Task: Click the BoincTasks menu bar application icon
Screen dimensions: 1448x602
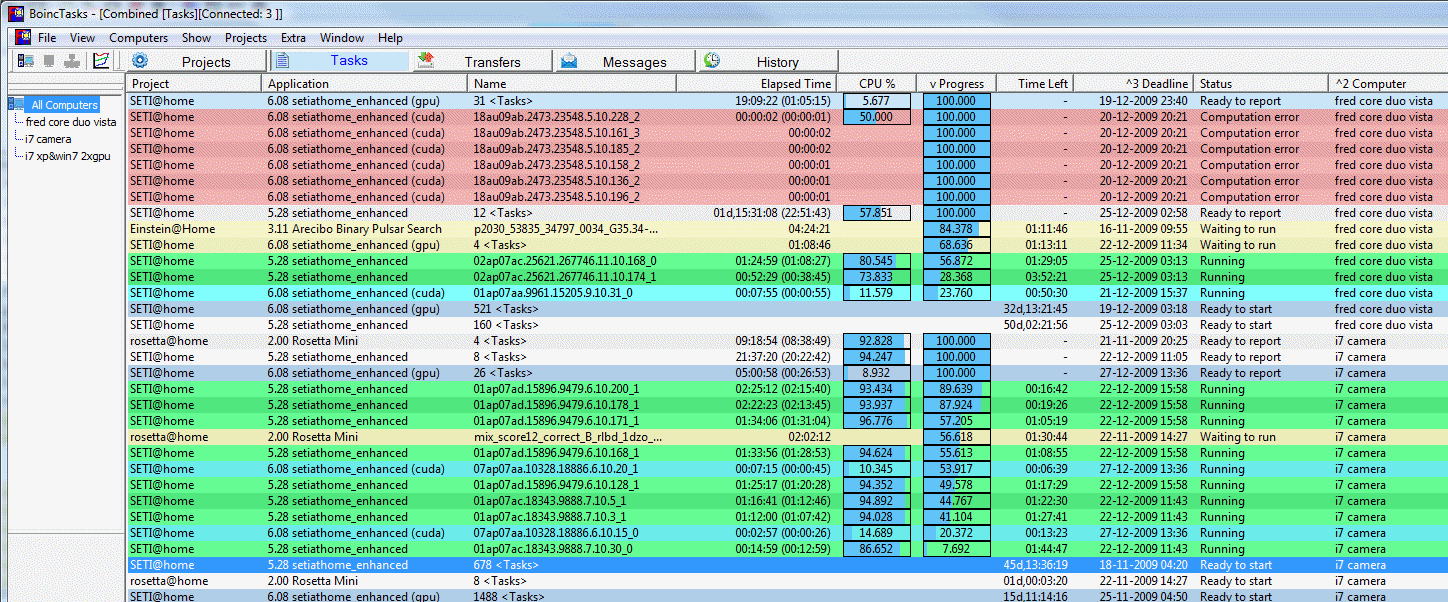Action: (22, 38)
